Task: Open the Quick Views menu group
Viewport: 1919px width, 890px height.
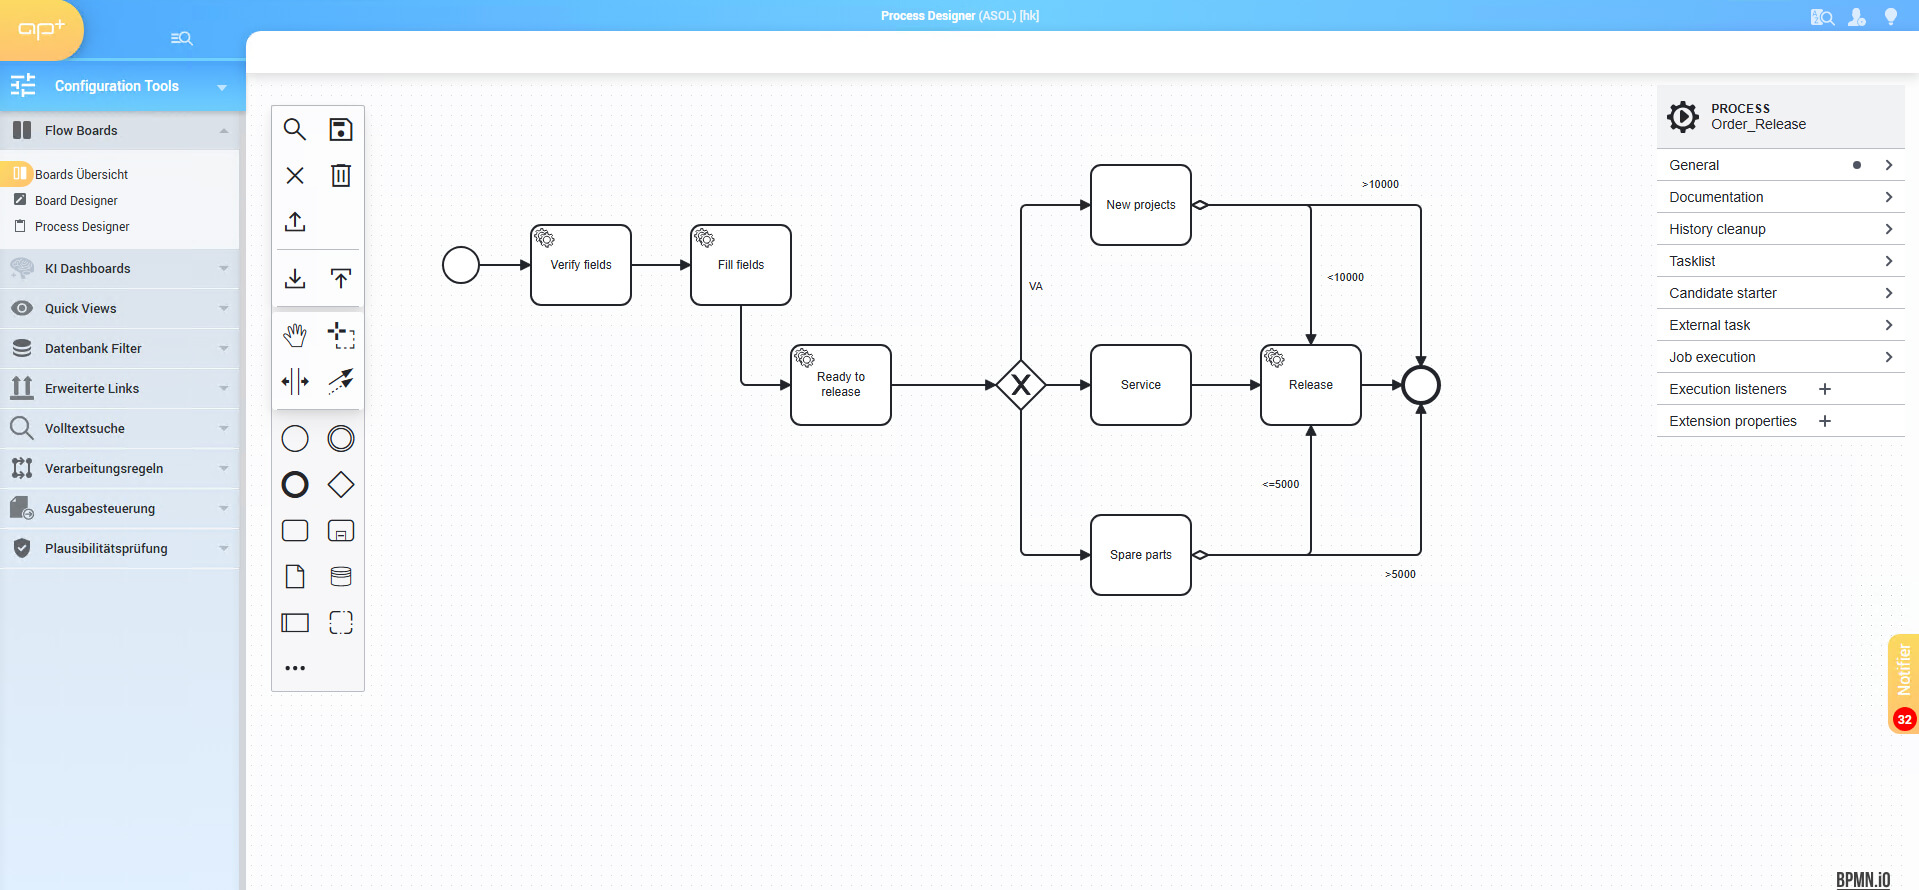Action: pyautogui.click(x=120, y=308)
